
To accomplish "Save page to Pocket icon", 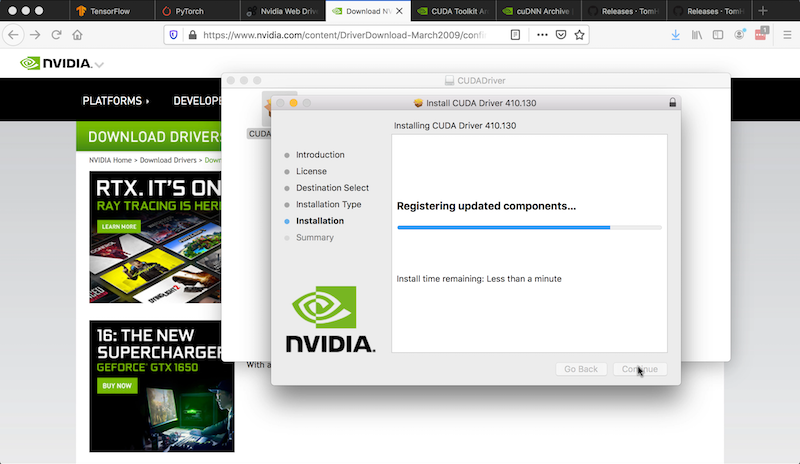I will (x=561, y=35).
